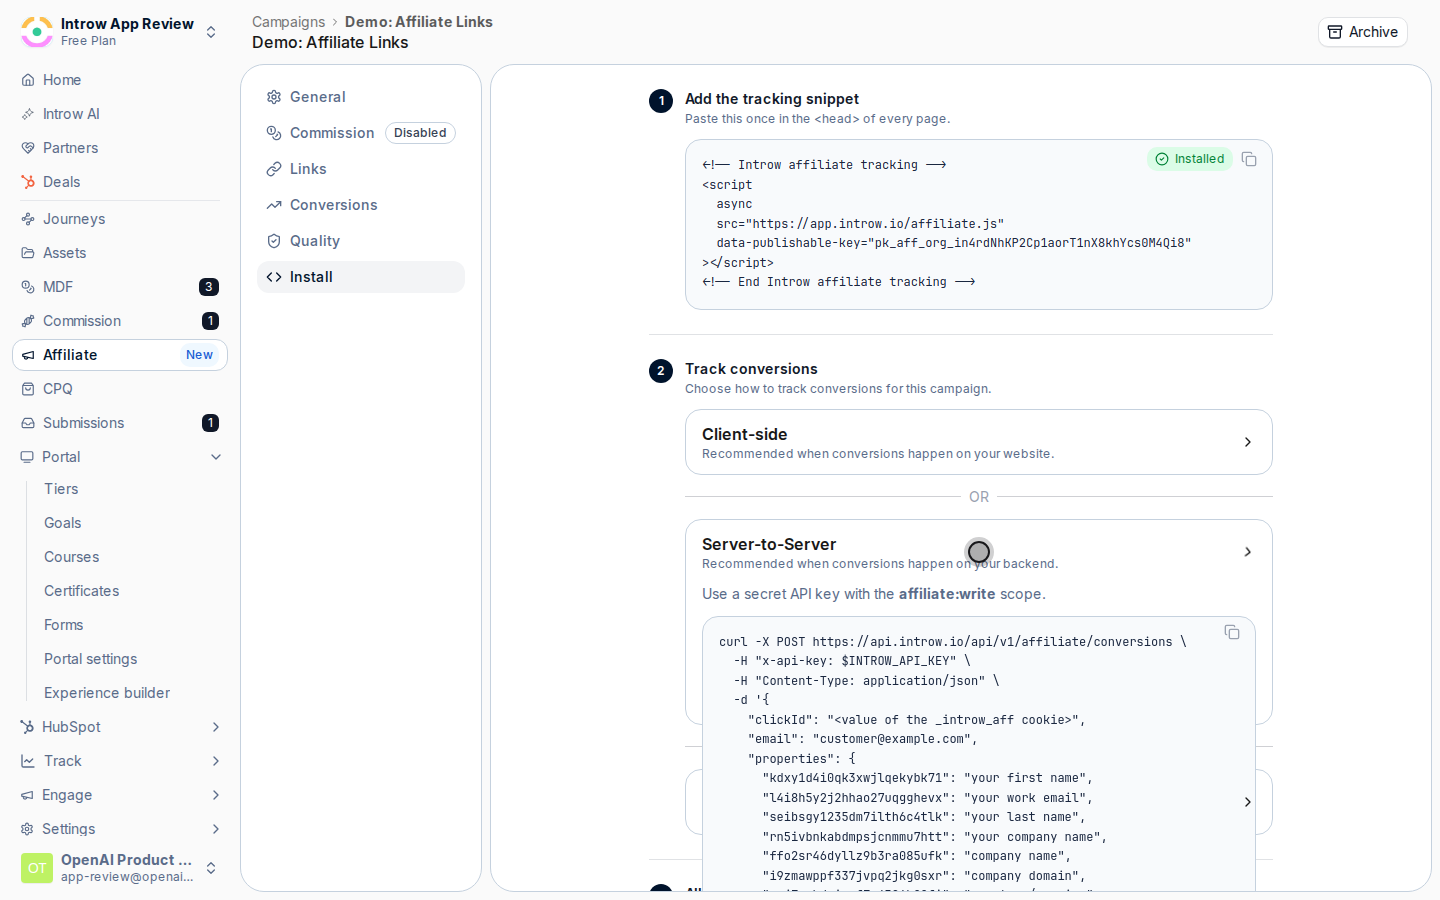Copy the tracking snippet code

(1249, 159)
